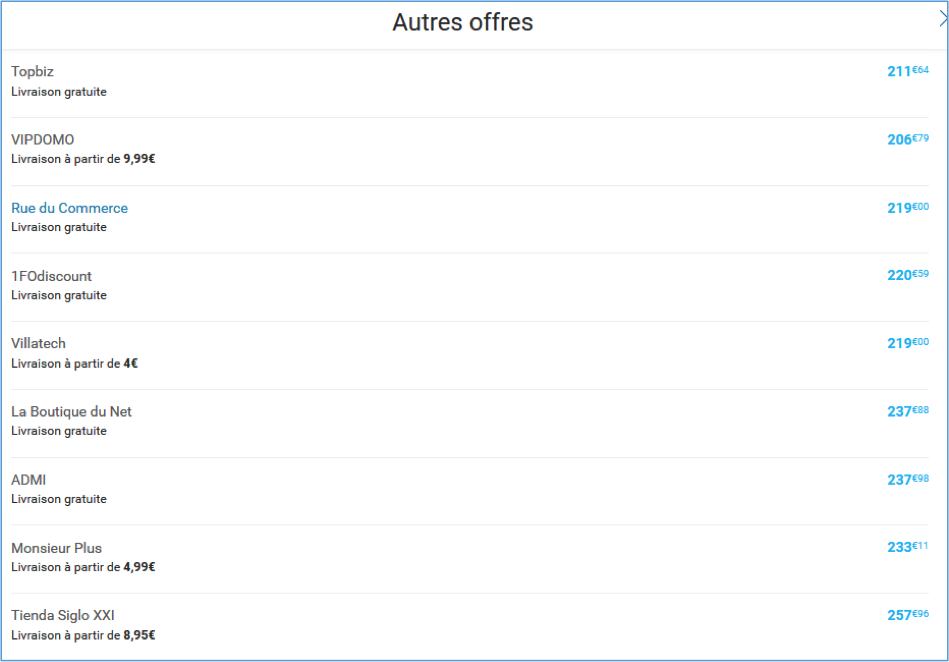949x662 pixels.
Task: Open the Tienda Siglo XXI offer
Action: point(63,615)
